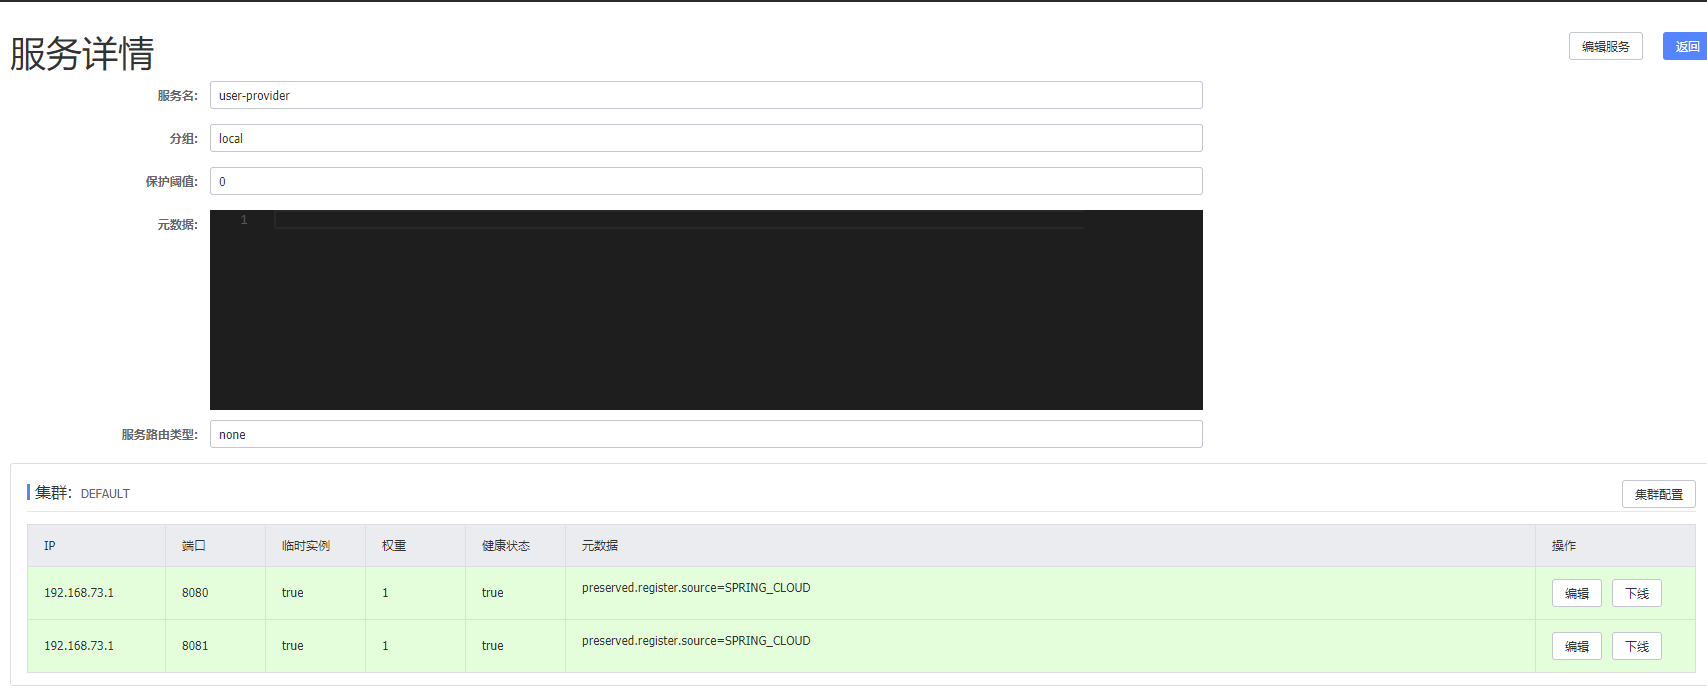Click the SPRING_CLOUD metadata of the 8081 row
The image size is (1707, 692).
[x=696, y=641]
